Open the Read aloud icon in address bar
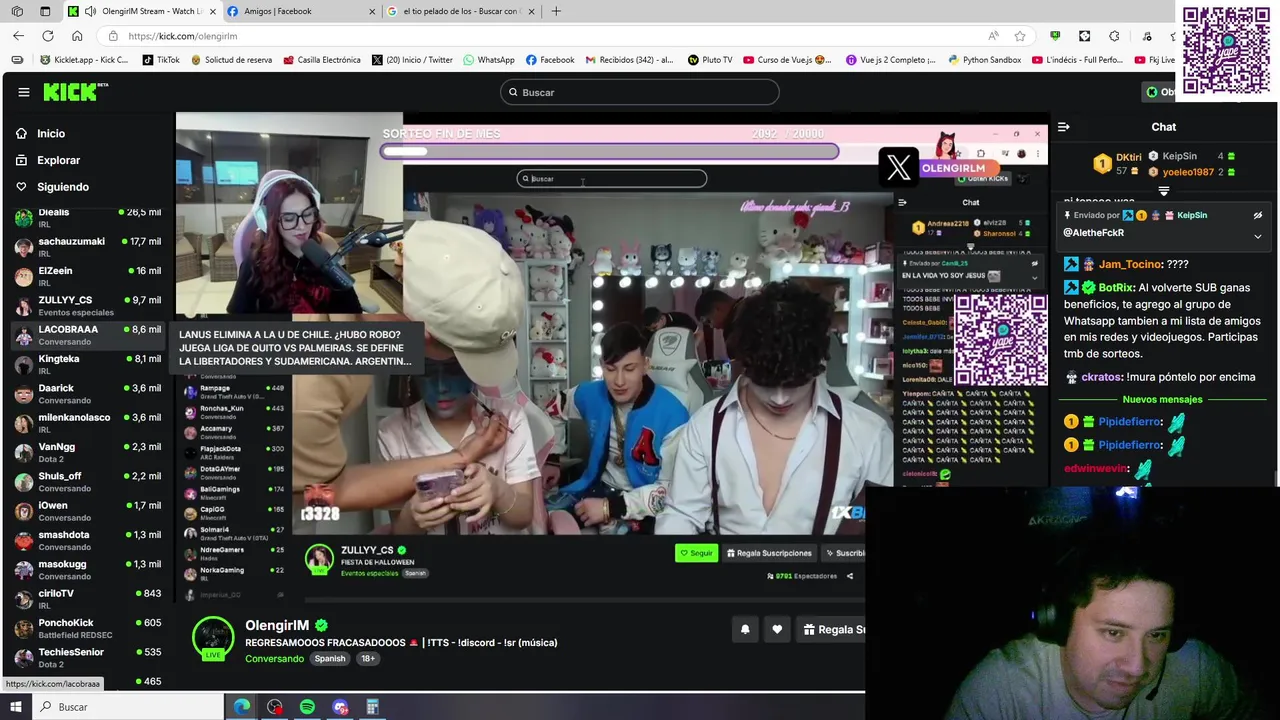 pyautogui.click(x=993, y=36)
